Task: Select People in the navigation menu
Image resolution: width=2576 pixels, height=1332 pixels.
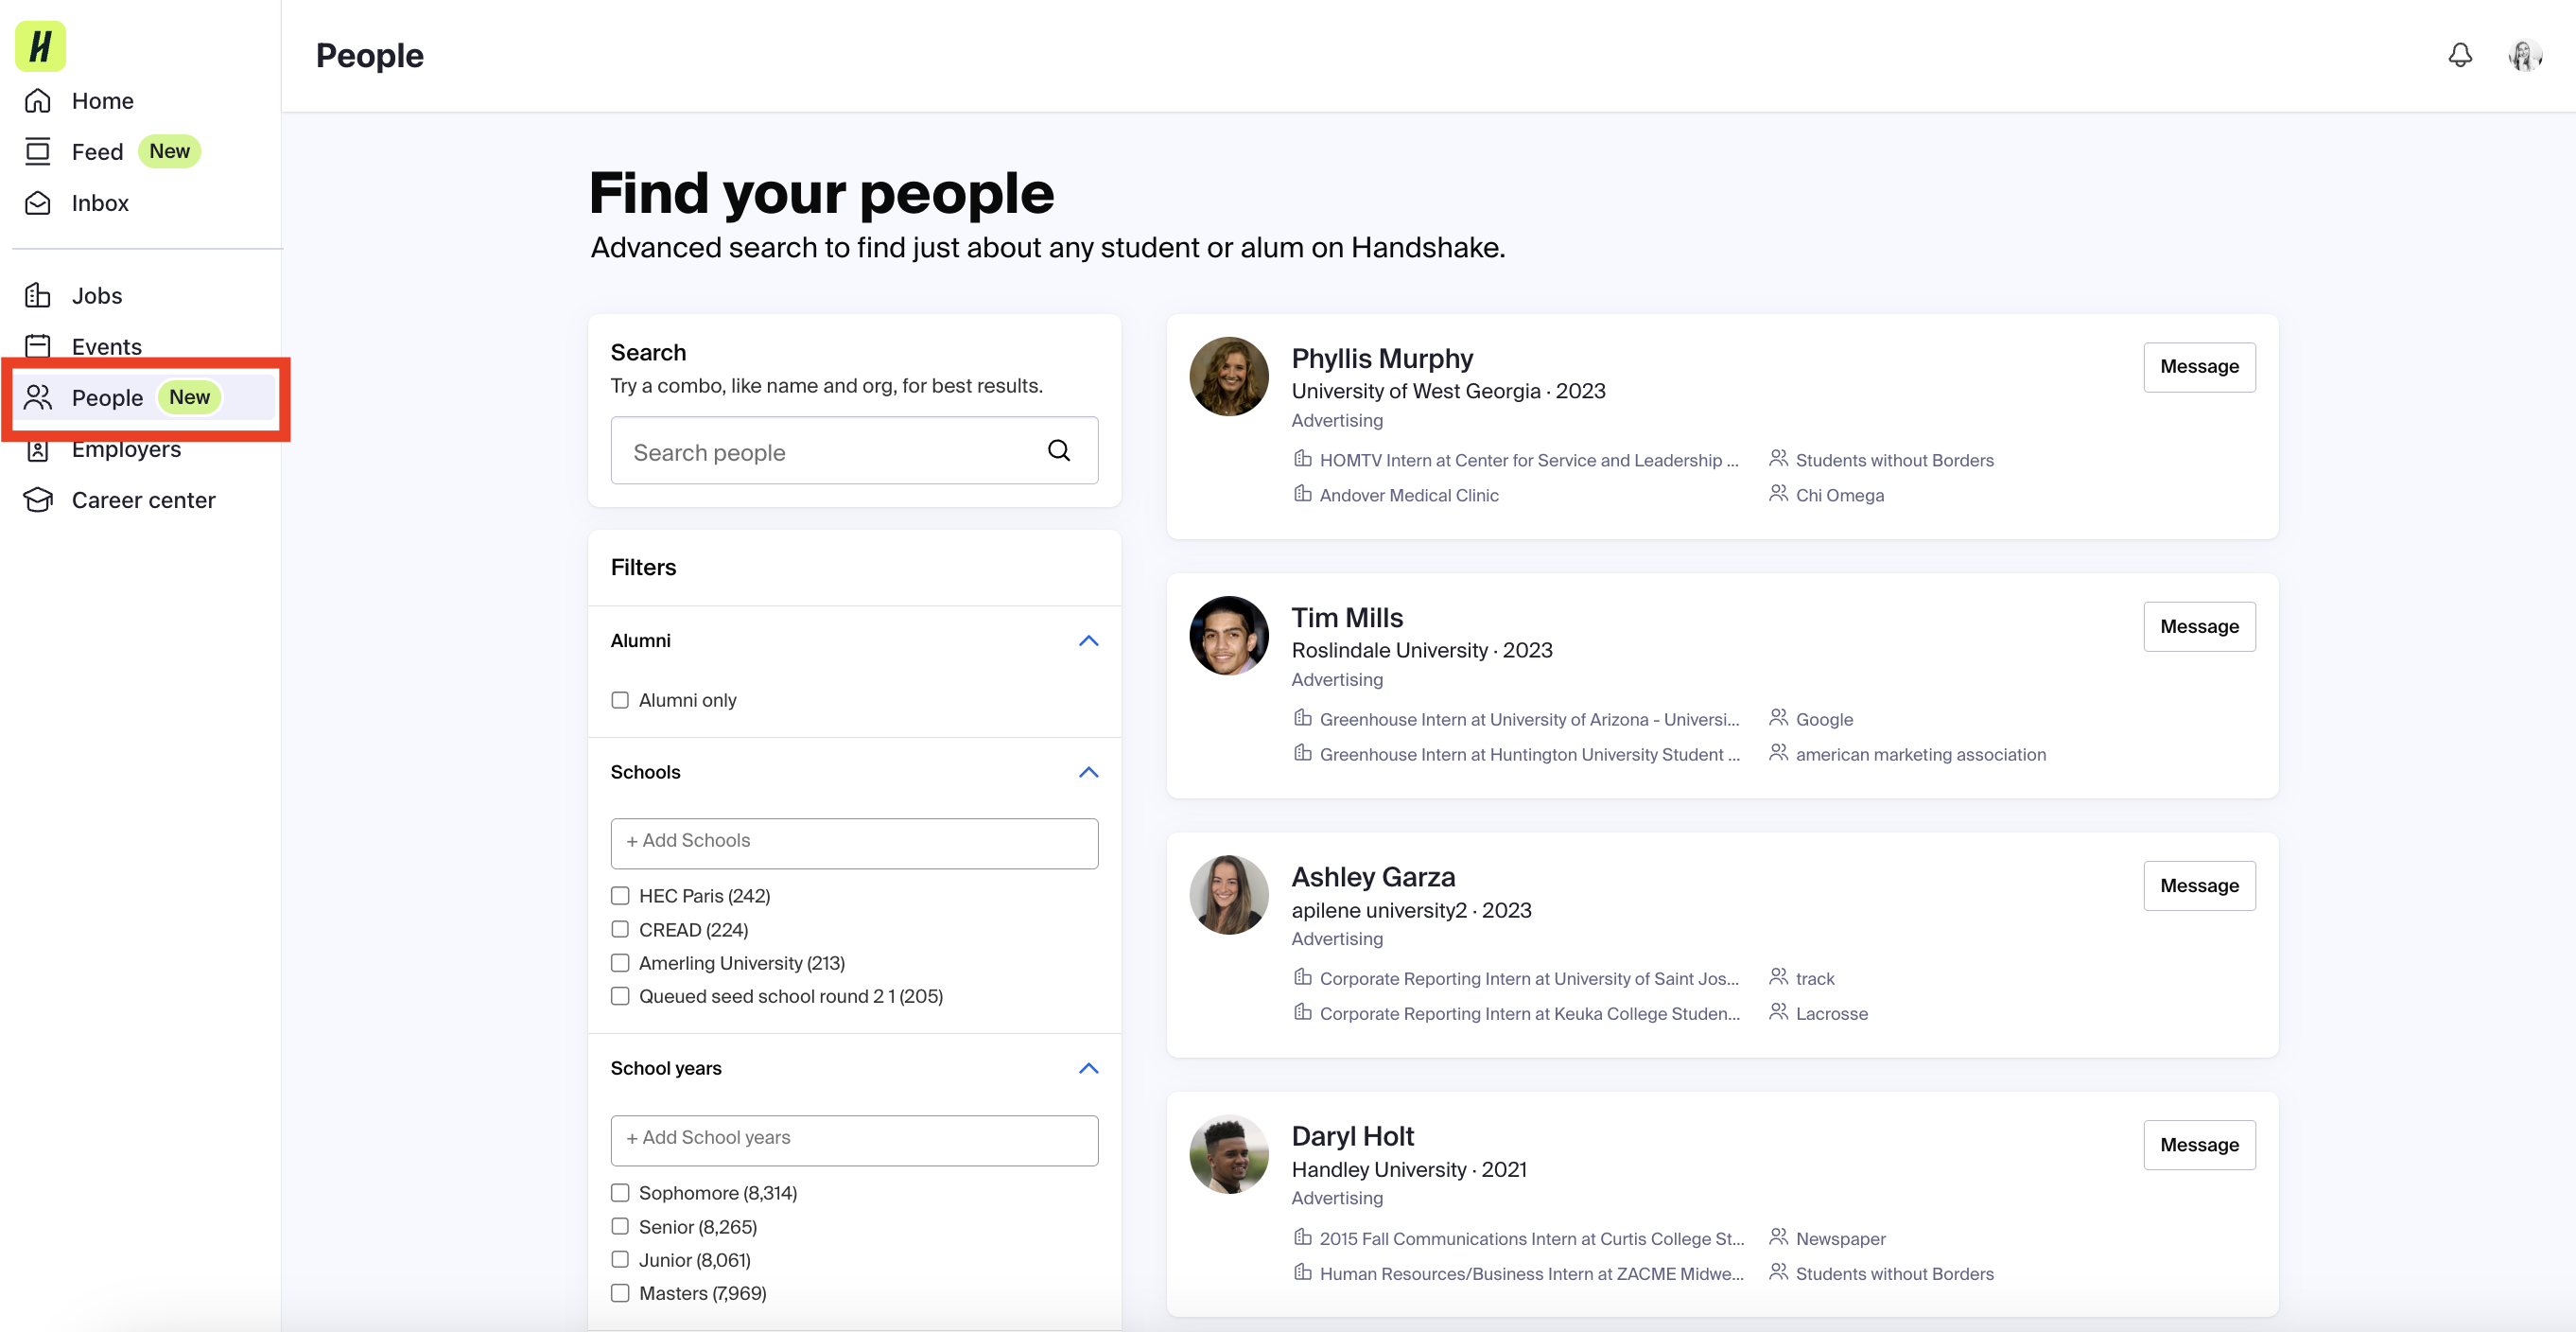Action: [108, 397]
